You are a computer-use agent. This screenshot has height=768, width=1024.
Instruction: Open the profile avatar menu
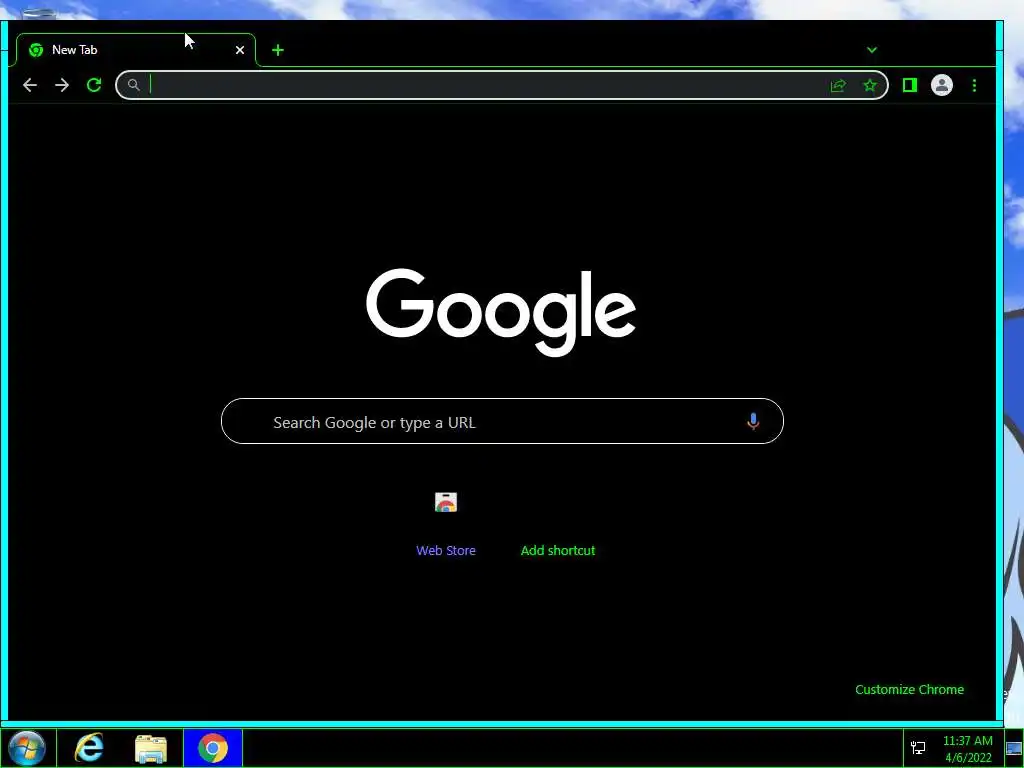click(942, 85)
